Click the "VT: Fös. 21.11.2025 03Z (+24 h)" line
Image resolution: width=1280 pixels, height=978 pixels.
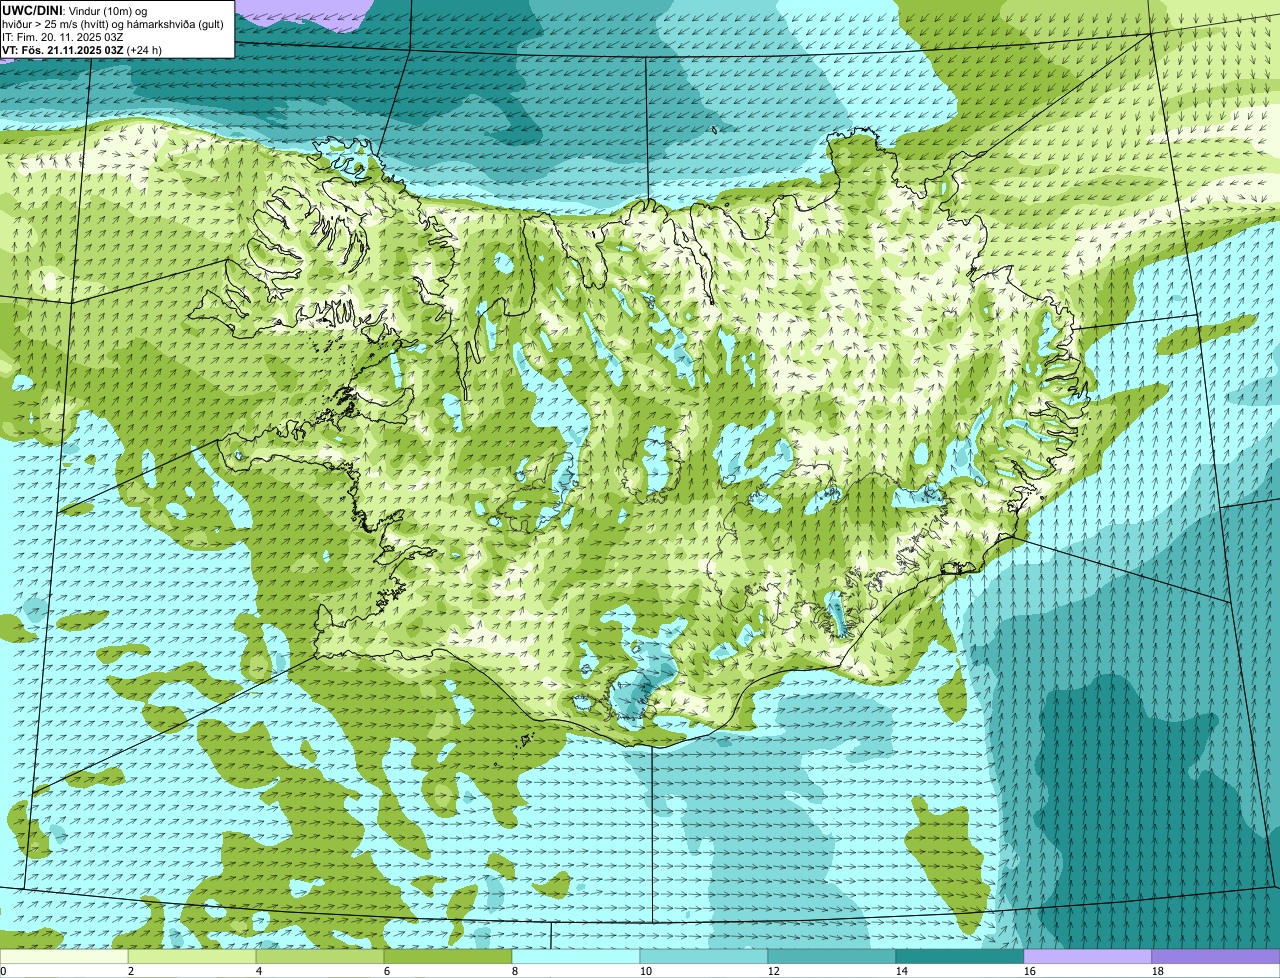coord(82,50)
